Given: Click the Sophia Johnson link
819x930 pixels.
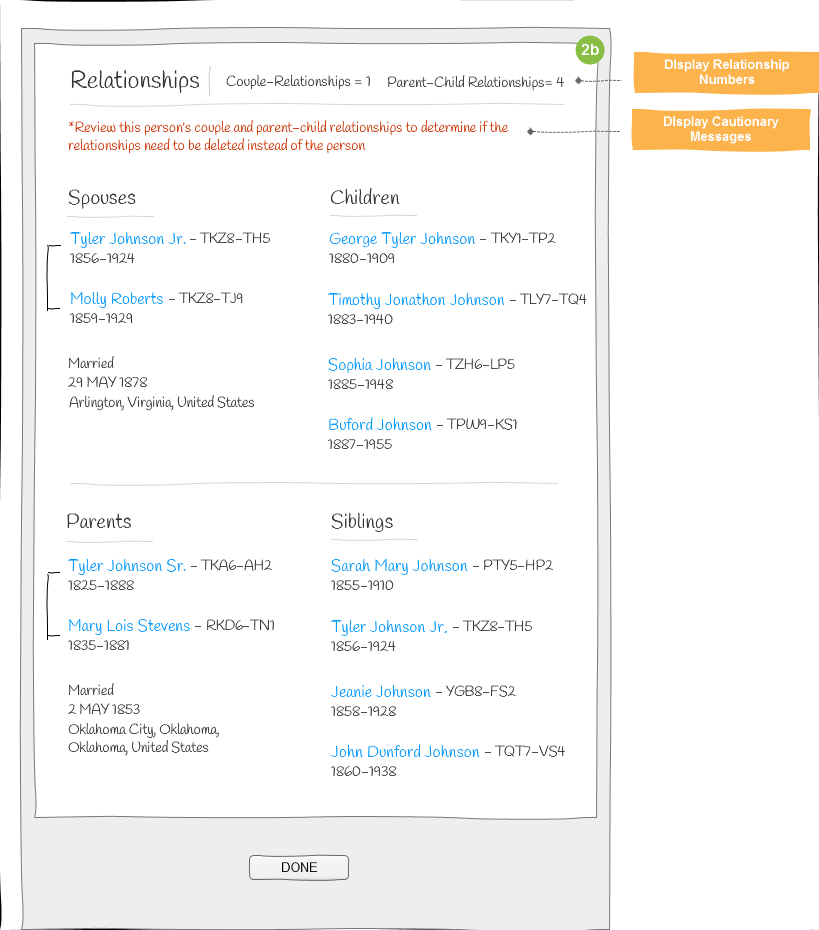Looking at the screenshot, I should click(x=380, y=365).
